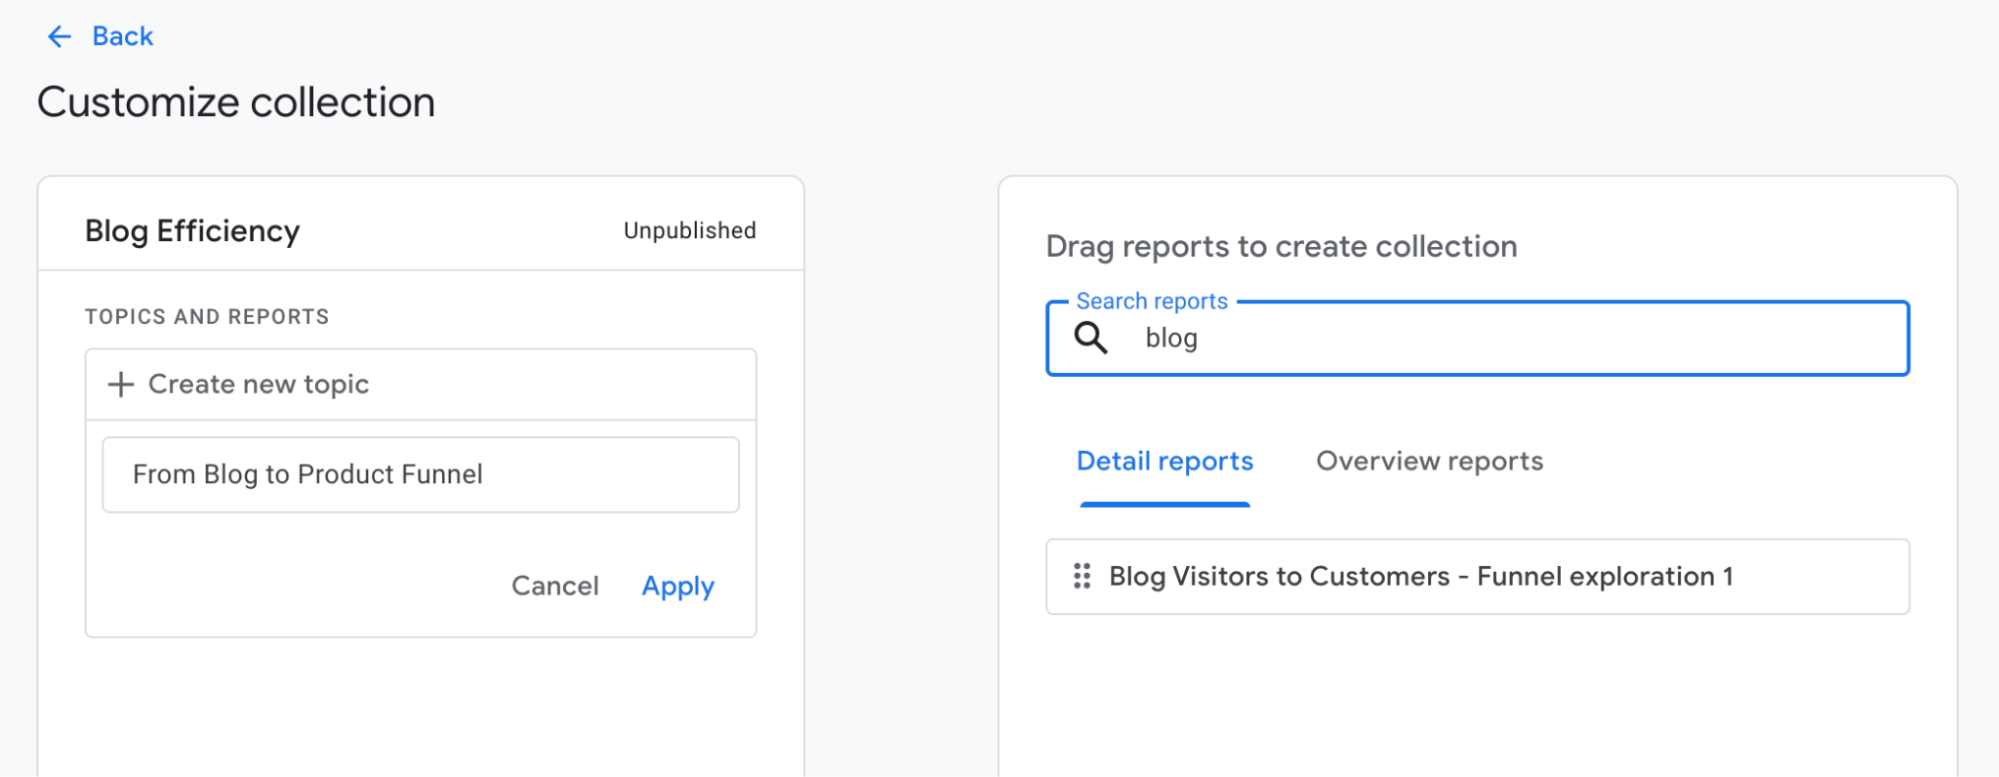Open the Overview reports tab

pyautogui.click(x=1429, y=462)
